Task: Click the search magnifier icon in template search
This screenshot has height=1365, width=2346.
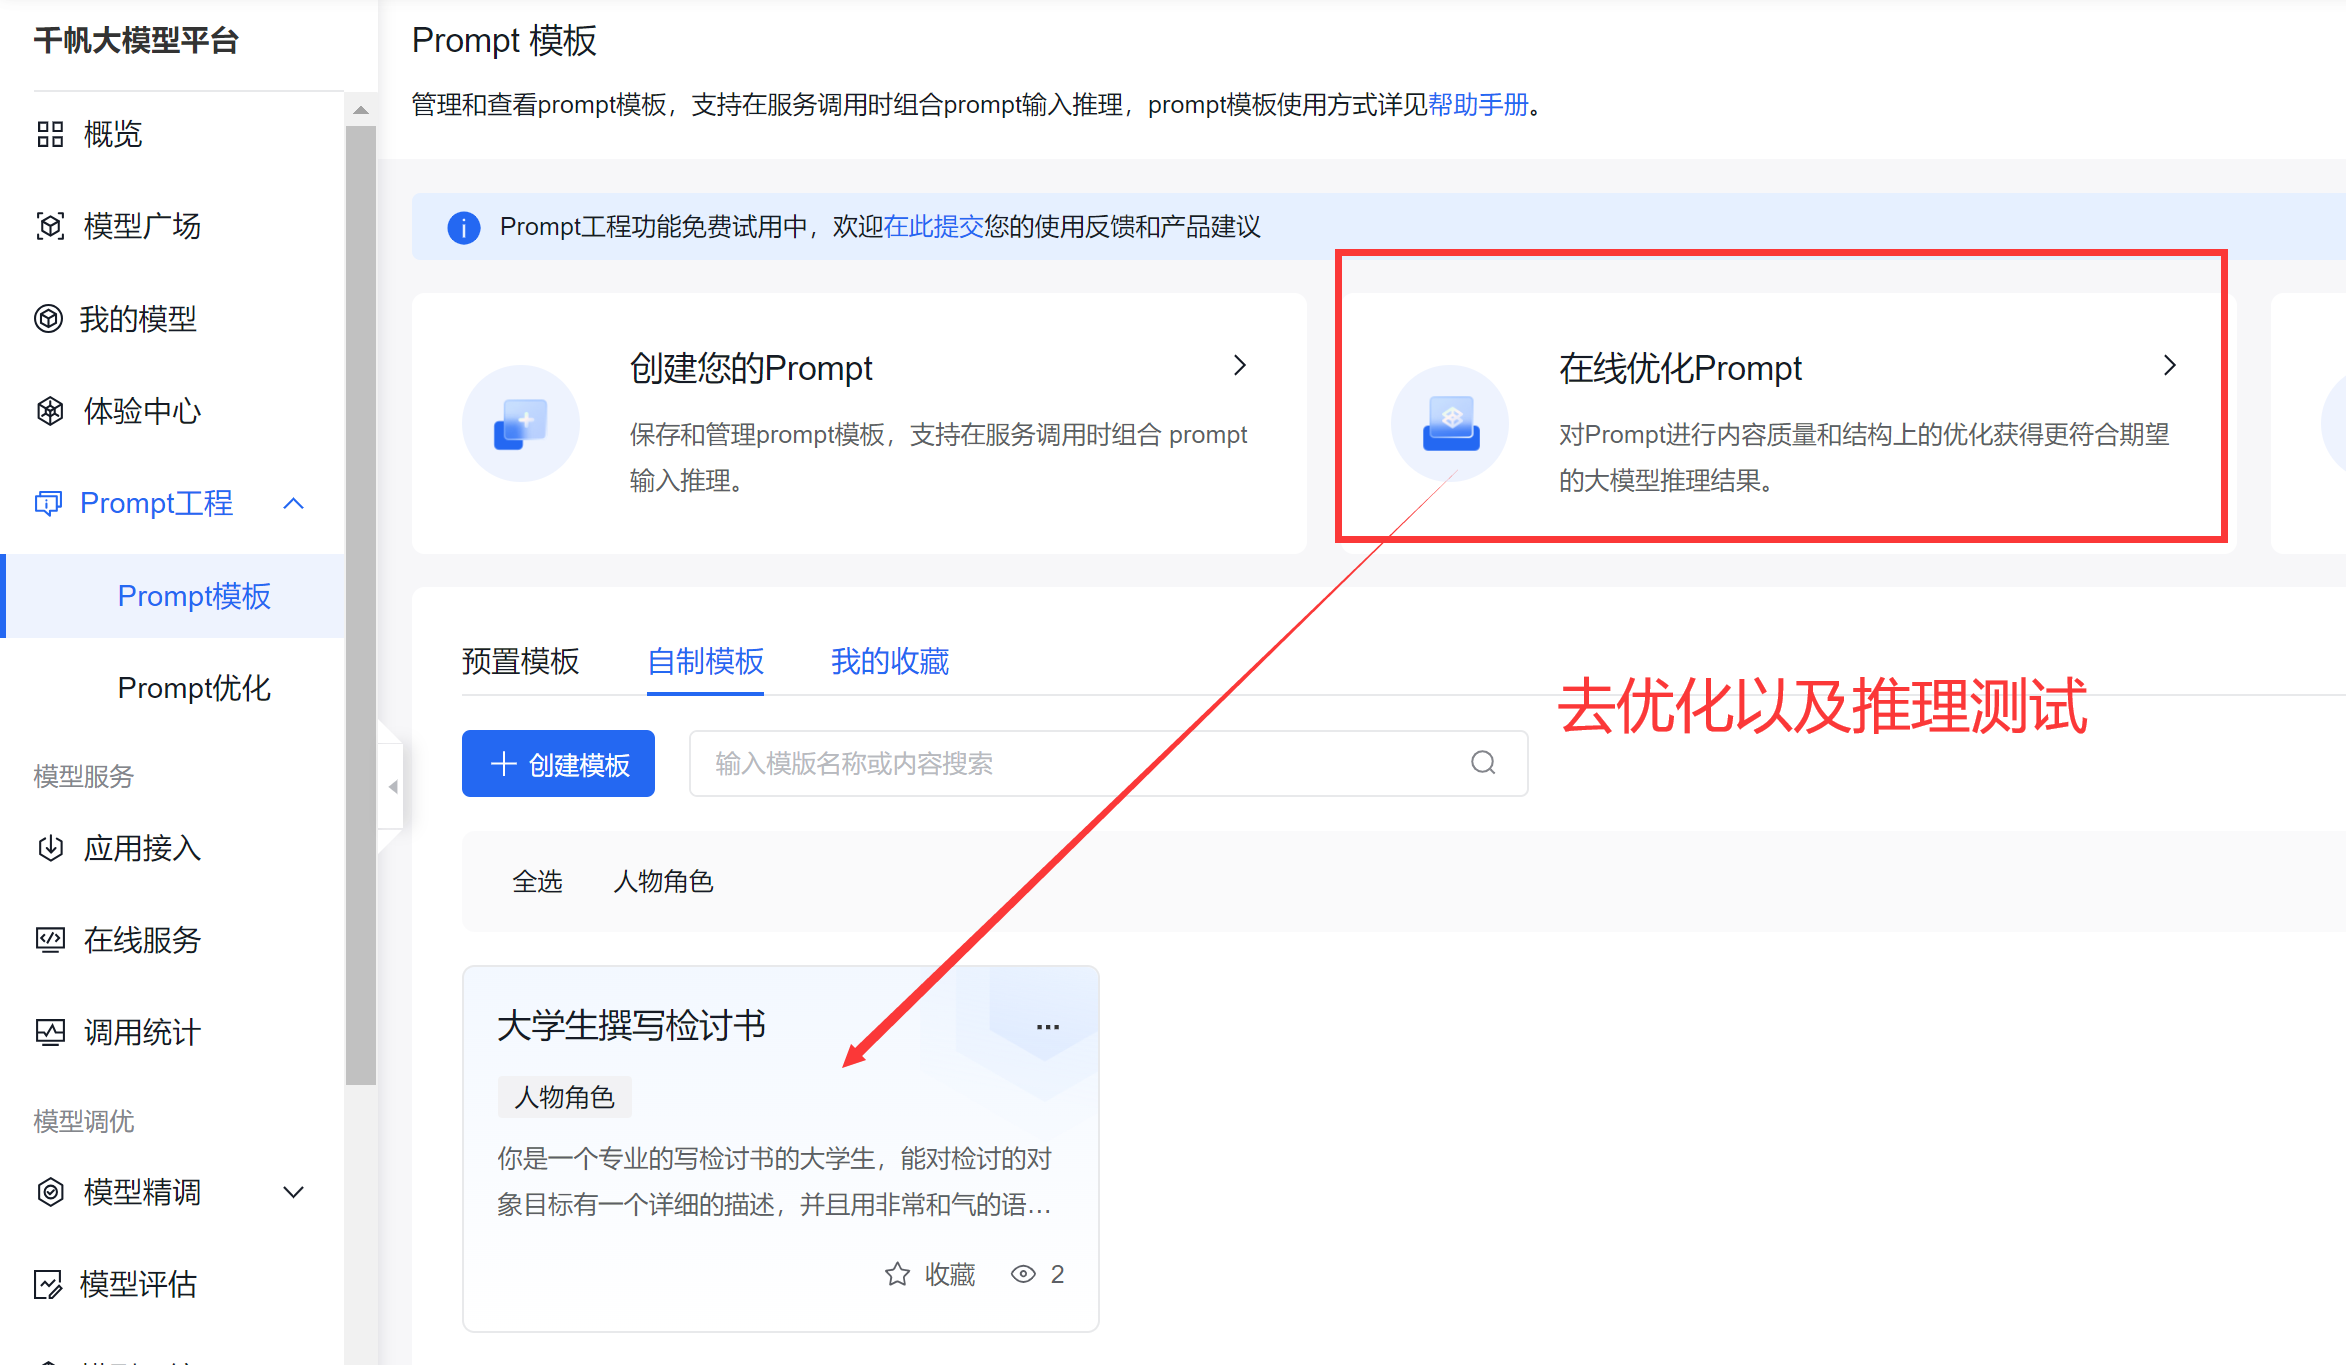Action: [1483, 763]
